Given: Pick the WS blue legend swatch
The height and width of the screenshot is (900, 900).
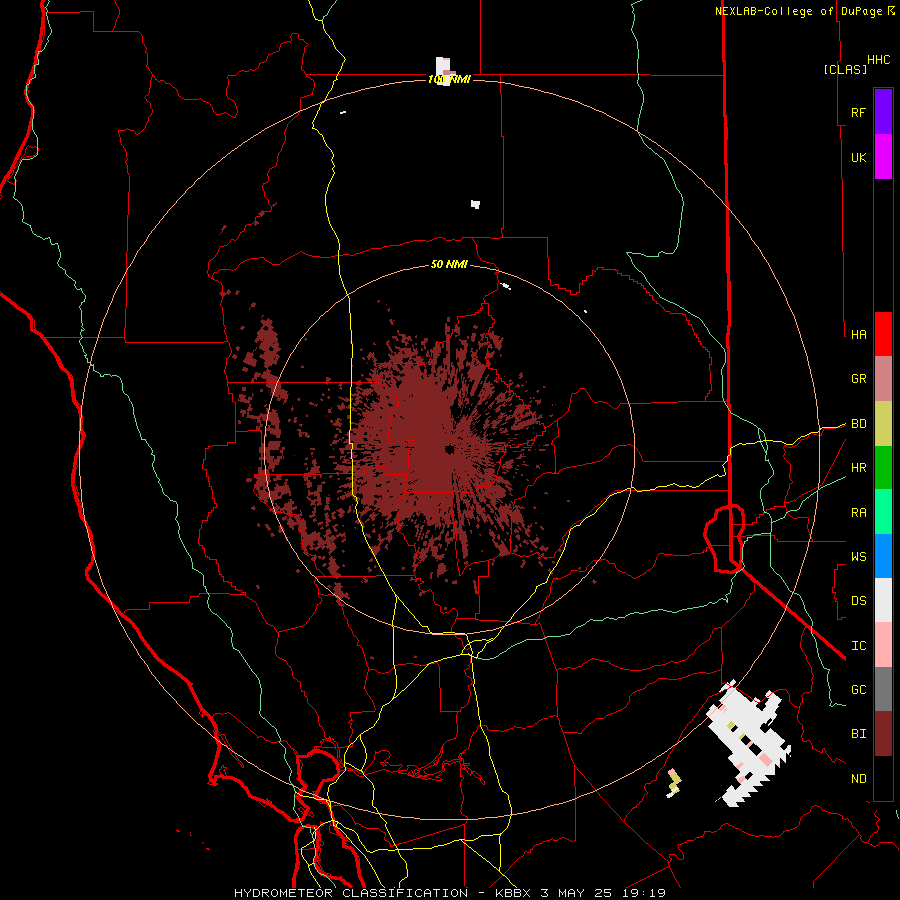Looking at the screenshot, I should coord(883,556).
